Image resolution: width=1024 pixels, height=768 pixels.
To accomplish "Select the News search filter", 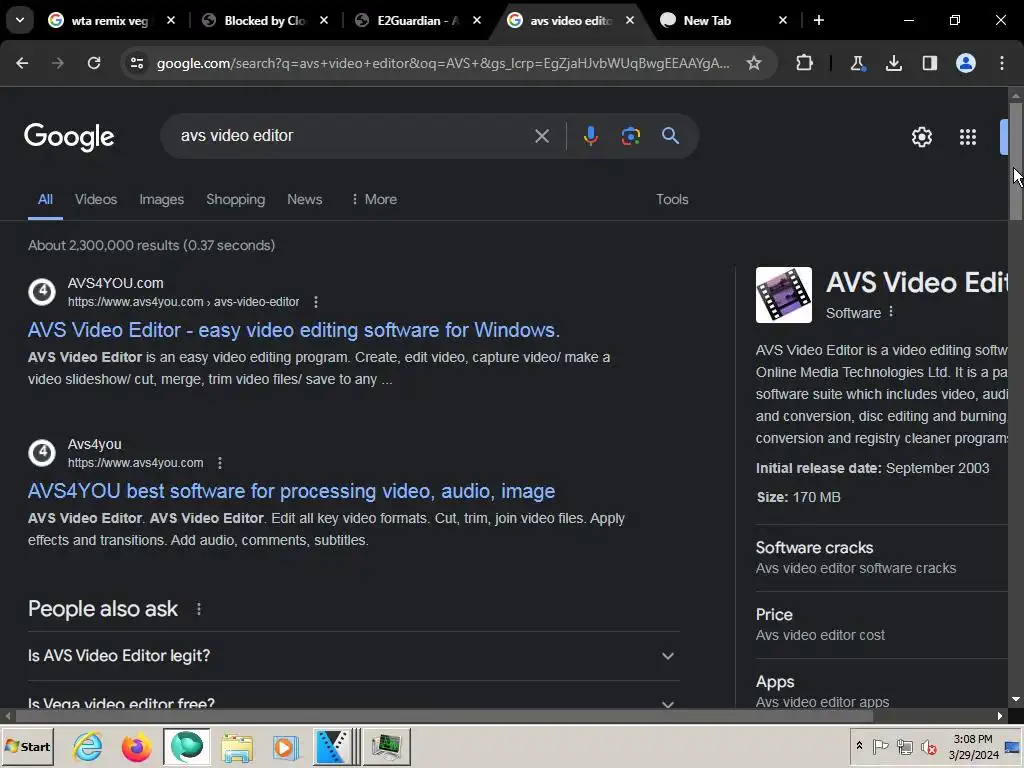I will tap(304, 199).
